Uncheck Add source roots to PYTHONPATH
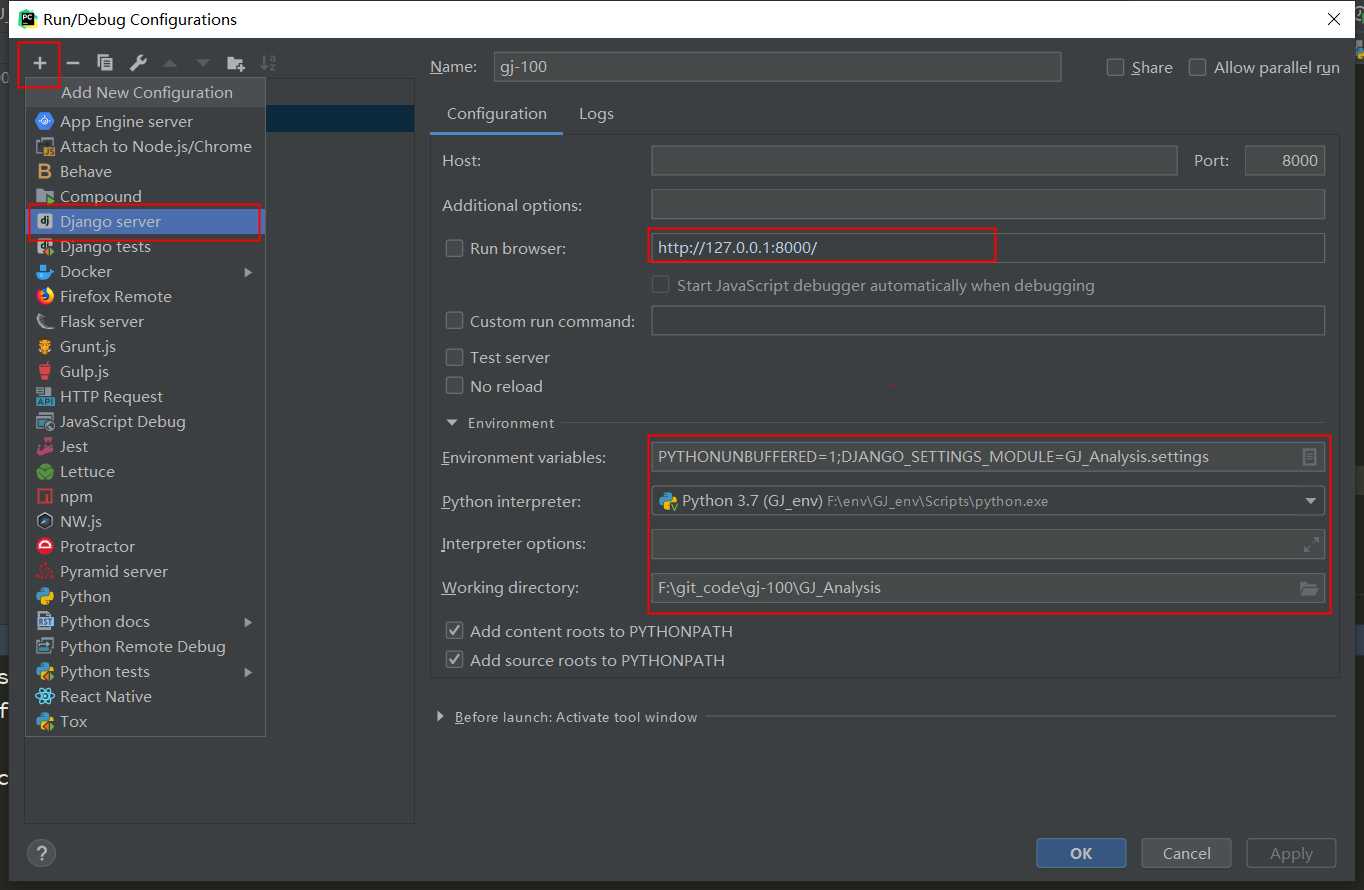The image size is (1364, 890). [454, 660]
